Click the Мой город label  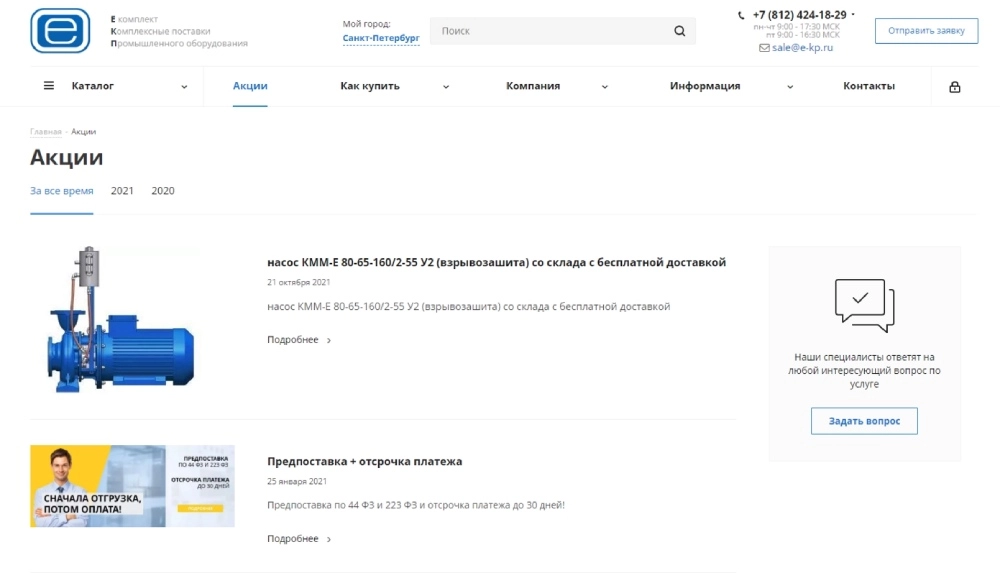(x=366, y=24)
